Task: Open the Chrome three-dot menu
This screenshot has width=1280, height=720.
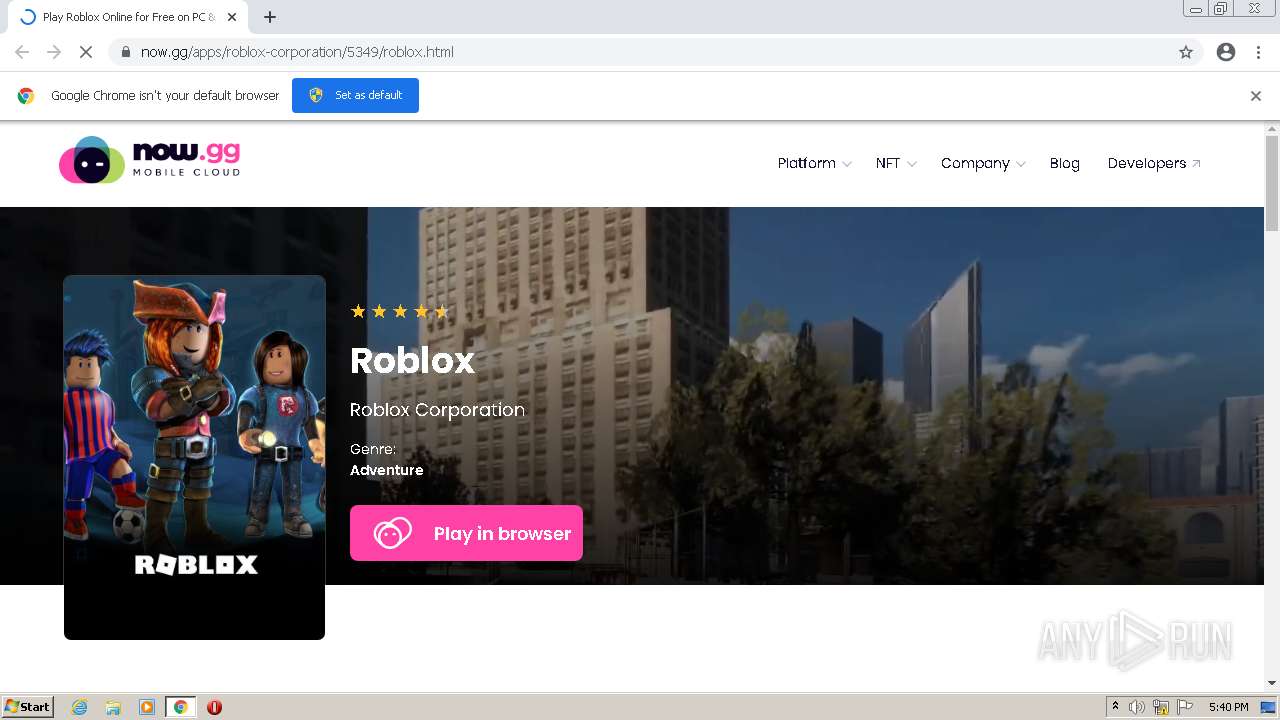Action: tap(1258, 52)
